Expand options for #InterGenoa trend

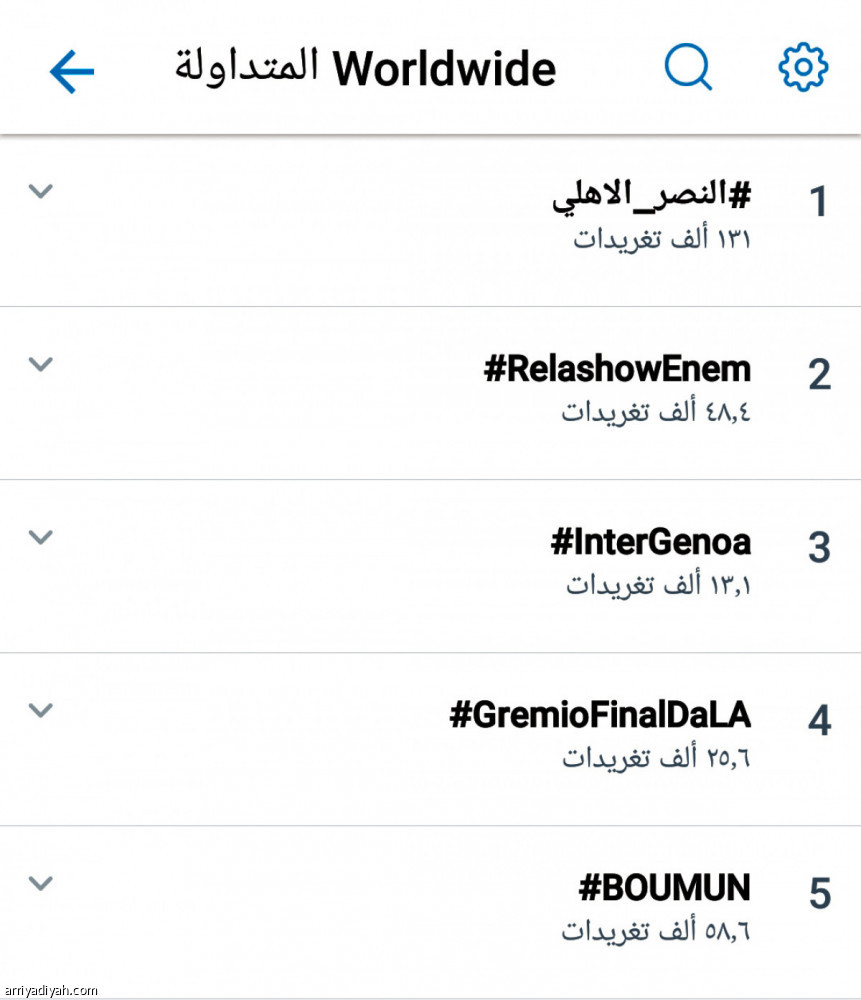point(40,537)
